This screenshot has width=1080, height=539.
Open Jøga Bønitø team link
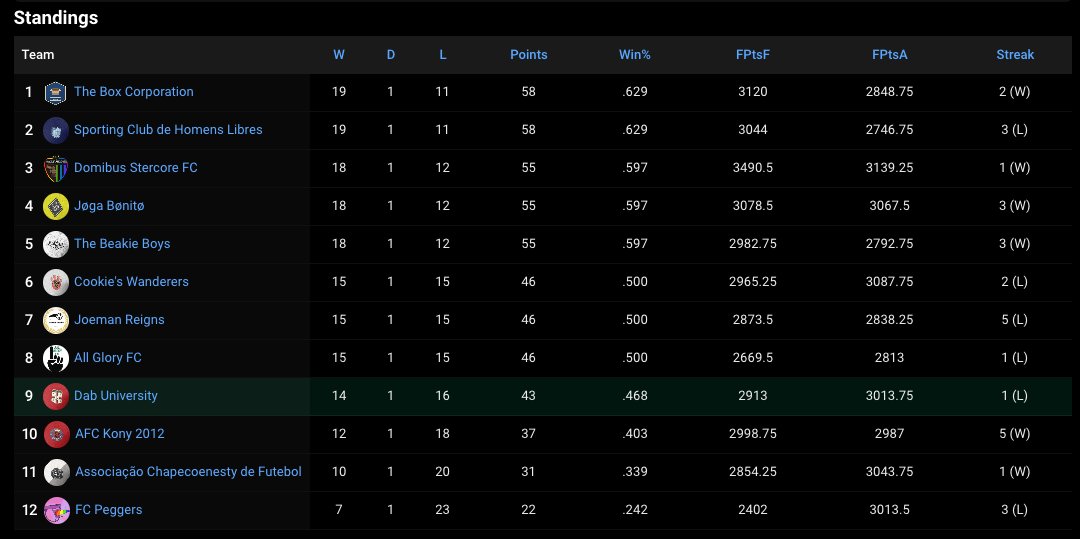109,205
